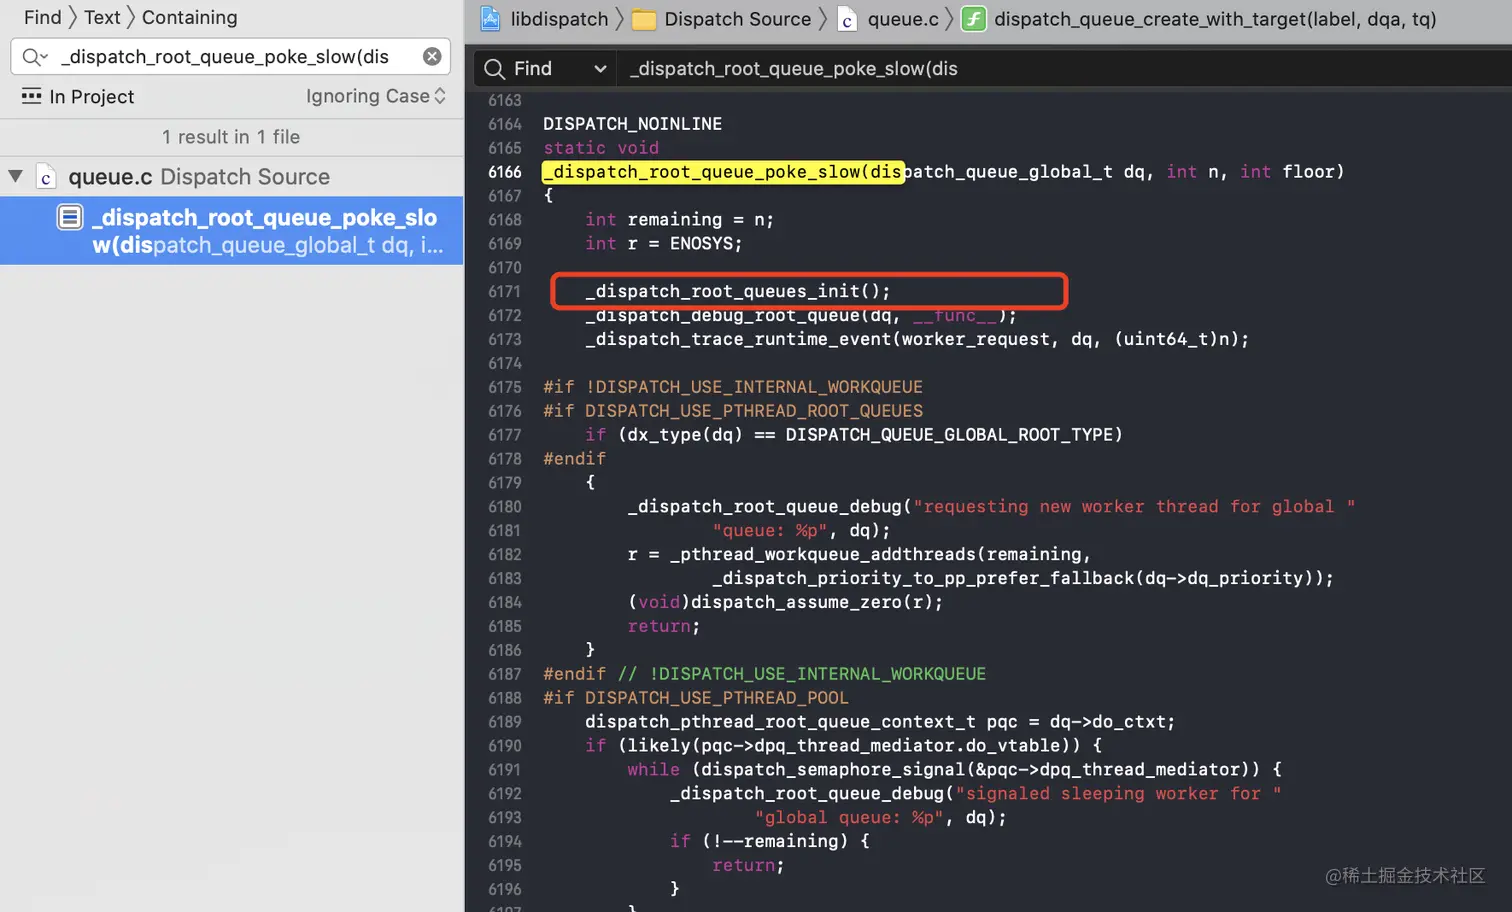Click the '1 result in 1 file' summary

(x=231, y=137)
